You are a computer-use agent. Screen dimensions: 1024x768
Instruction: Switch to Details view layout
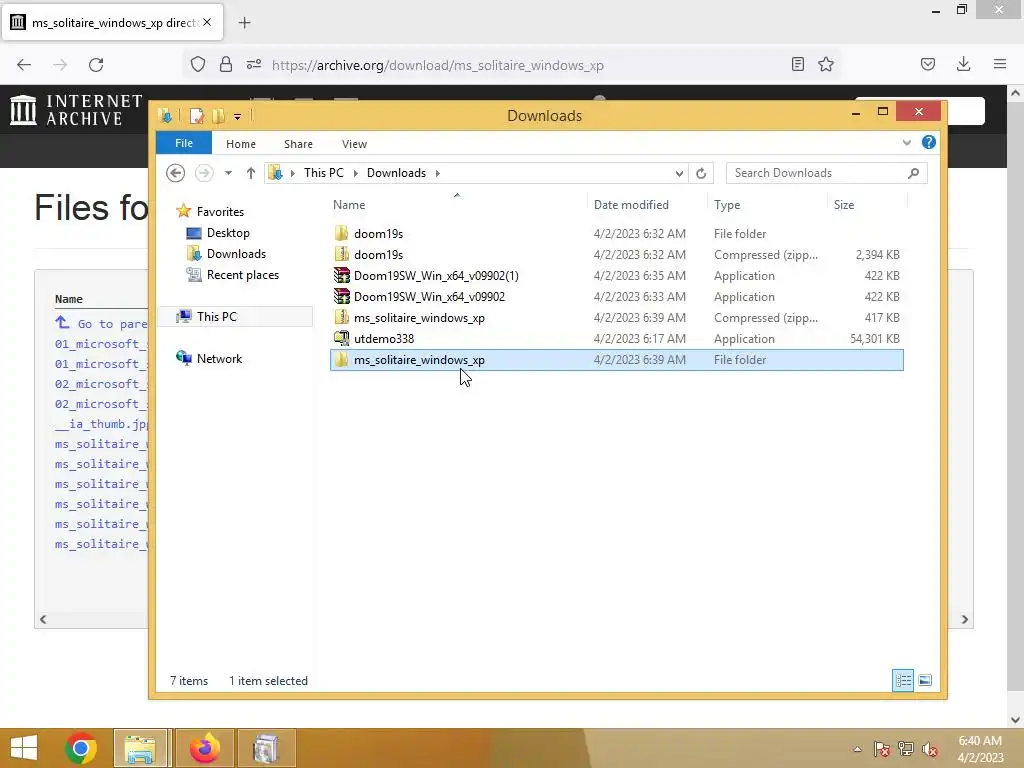[x=903, y=680]
